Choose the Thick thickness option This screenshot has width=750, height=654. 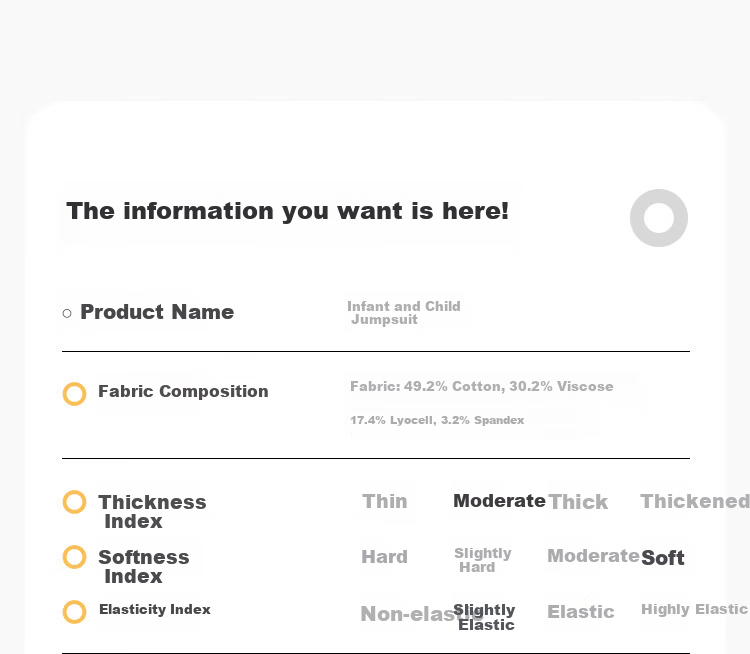(578, 502)
